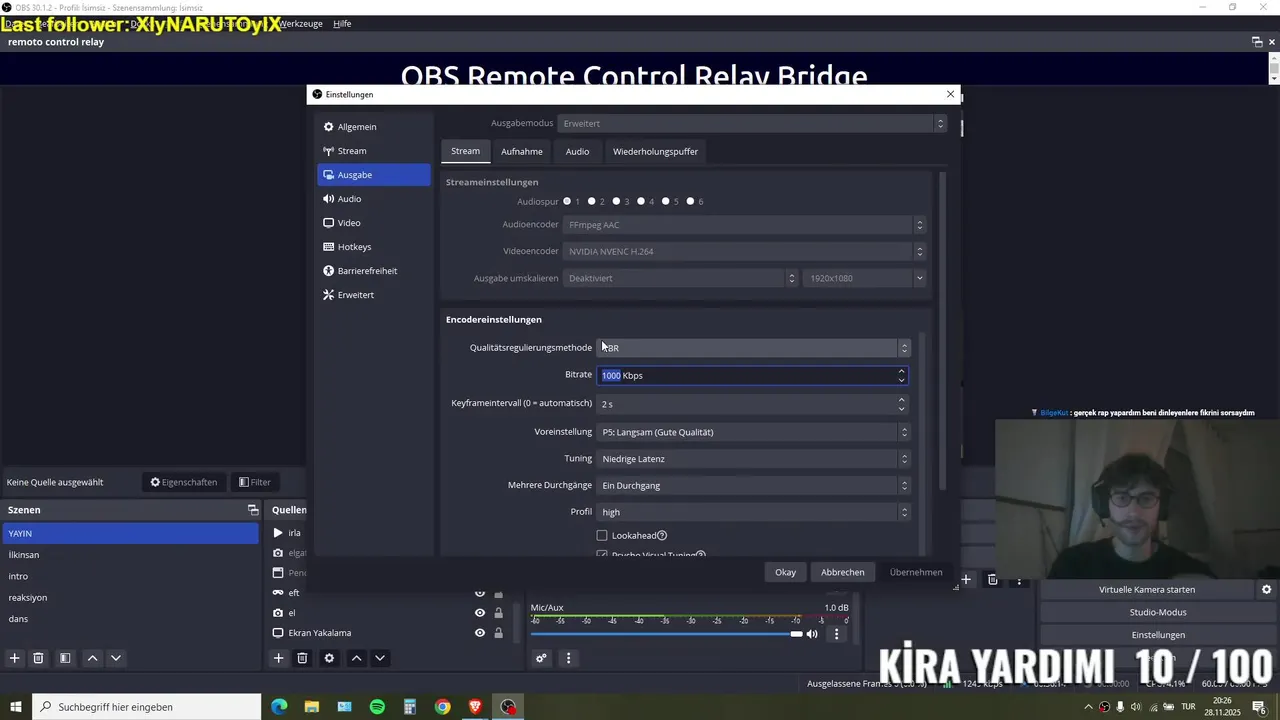Viewport: 1280px width, 720px height.
Task: Select Audiospur radio button 1
Action: pyautogui.click(x=567, y=201)
